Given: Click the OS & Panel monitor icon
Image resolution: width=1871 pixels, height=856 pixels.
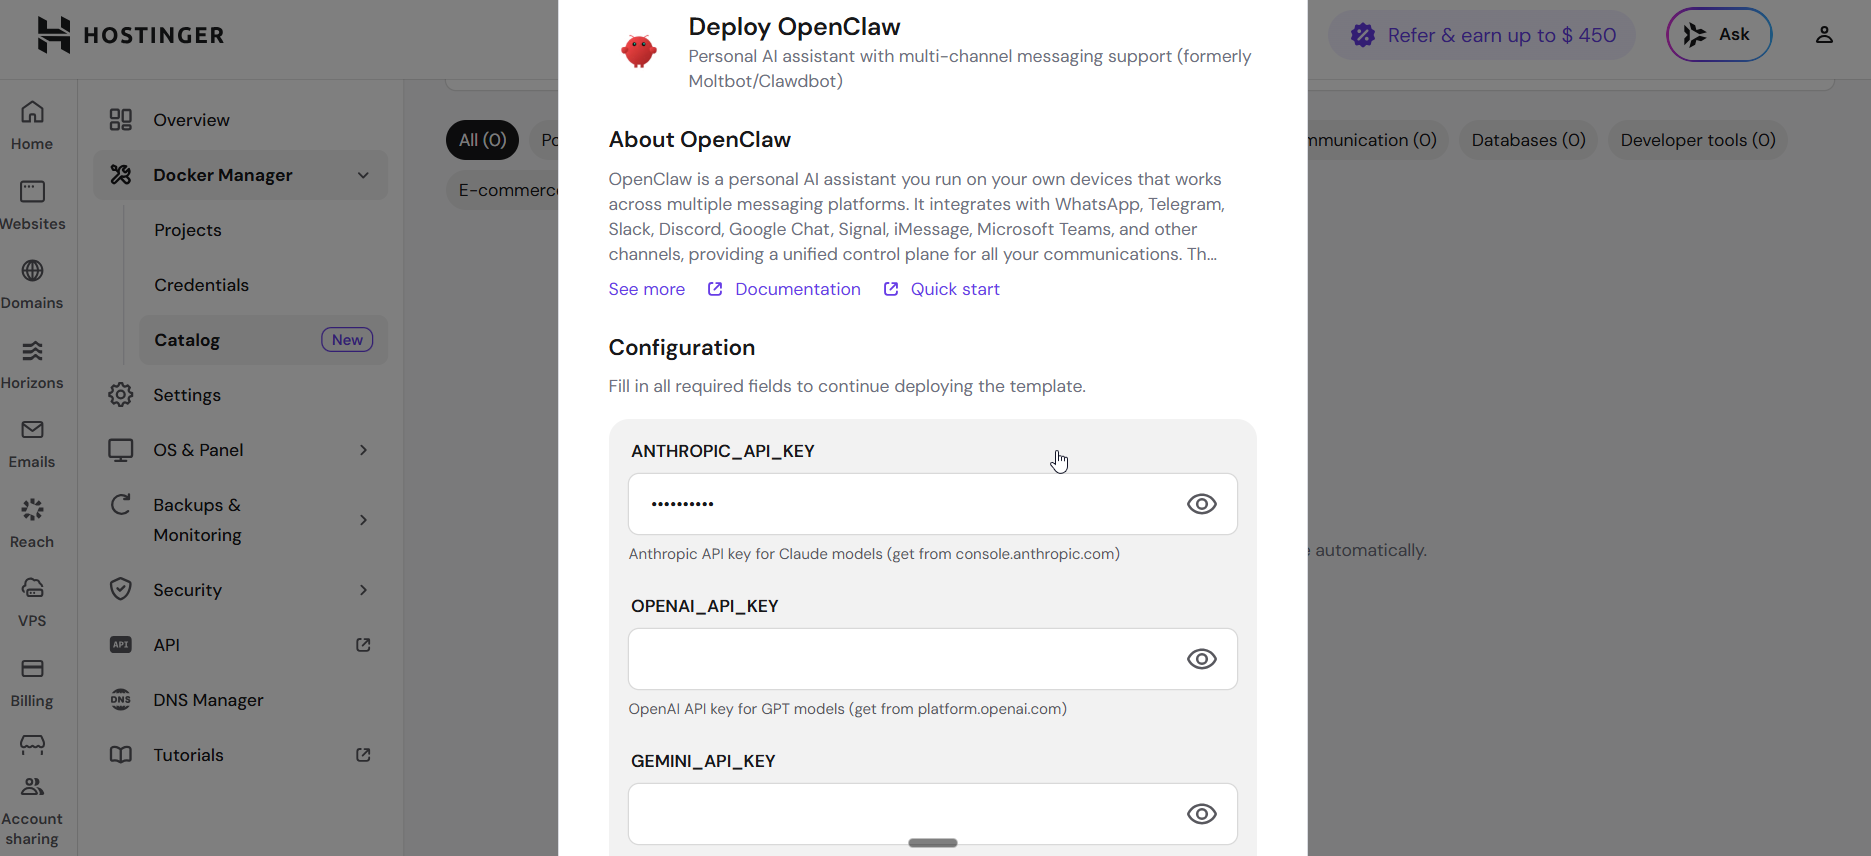Looking at the screenshot, I should (x=121, y=450).
